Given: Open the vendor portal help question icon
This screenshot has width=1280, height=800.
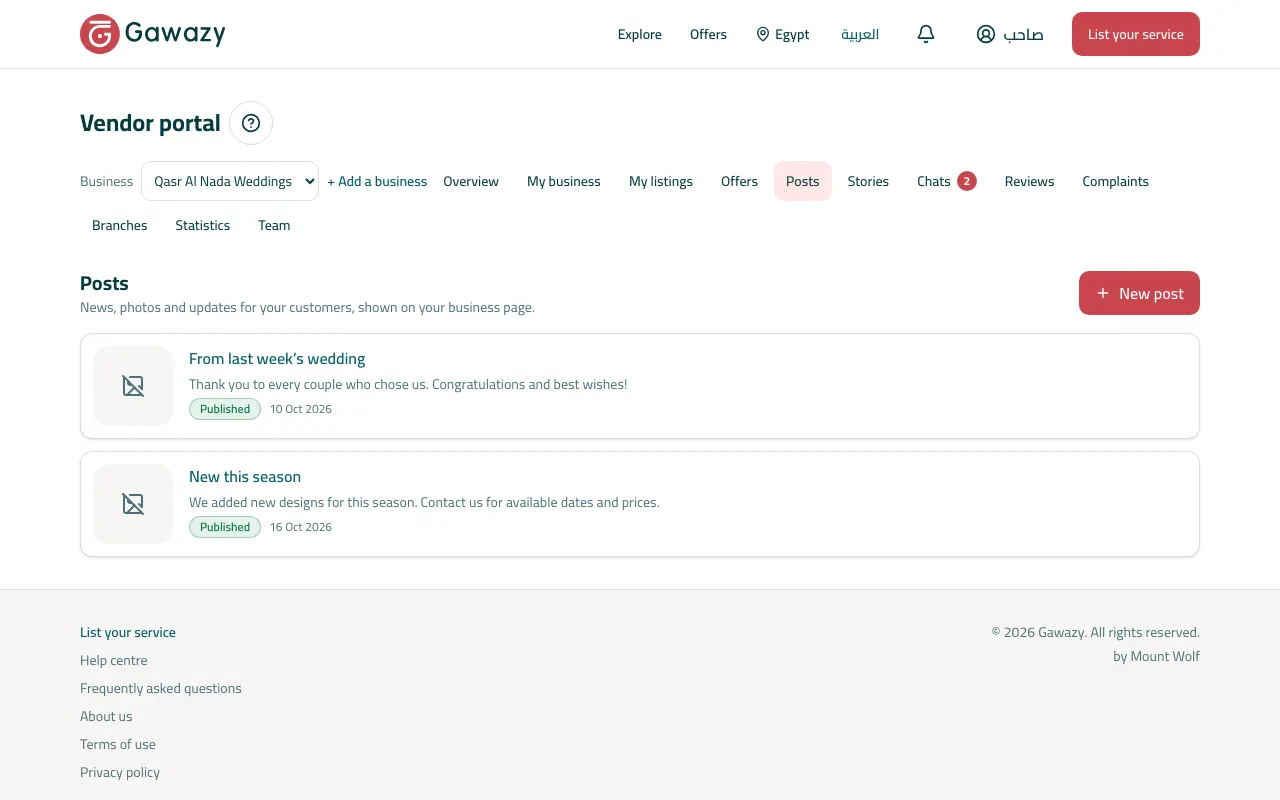Looking at the screenshot, I should [x=251, y=123].
